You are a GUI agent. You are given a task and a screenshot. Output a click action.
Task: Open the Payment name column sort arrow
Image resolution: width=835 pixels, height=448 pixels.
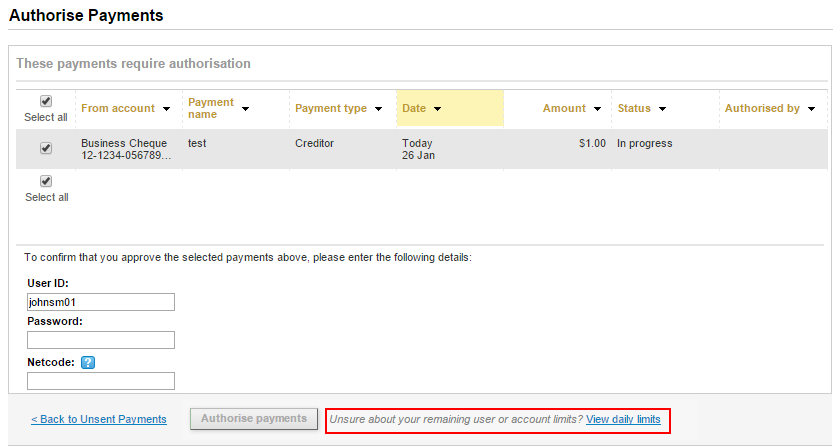coord(245,109)
